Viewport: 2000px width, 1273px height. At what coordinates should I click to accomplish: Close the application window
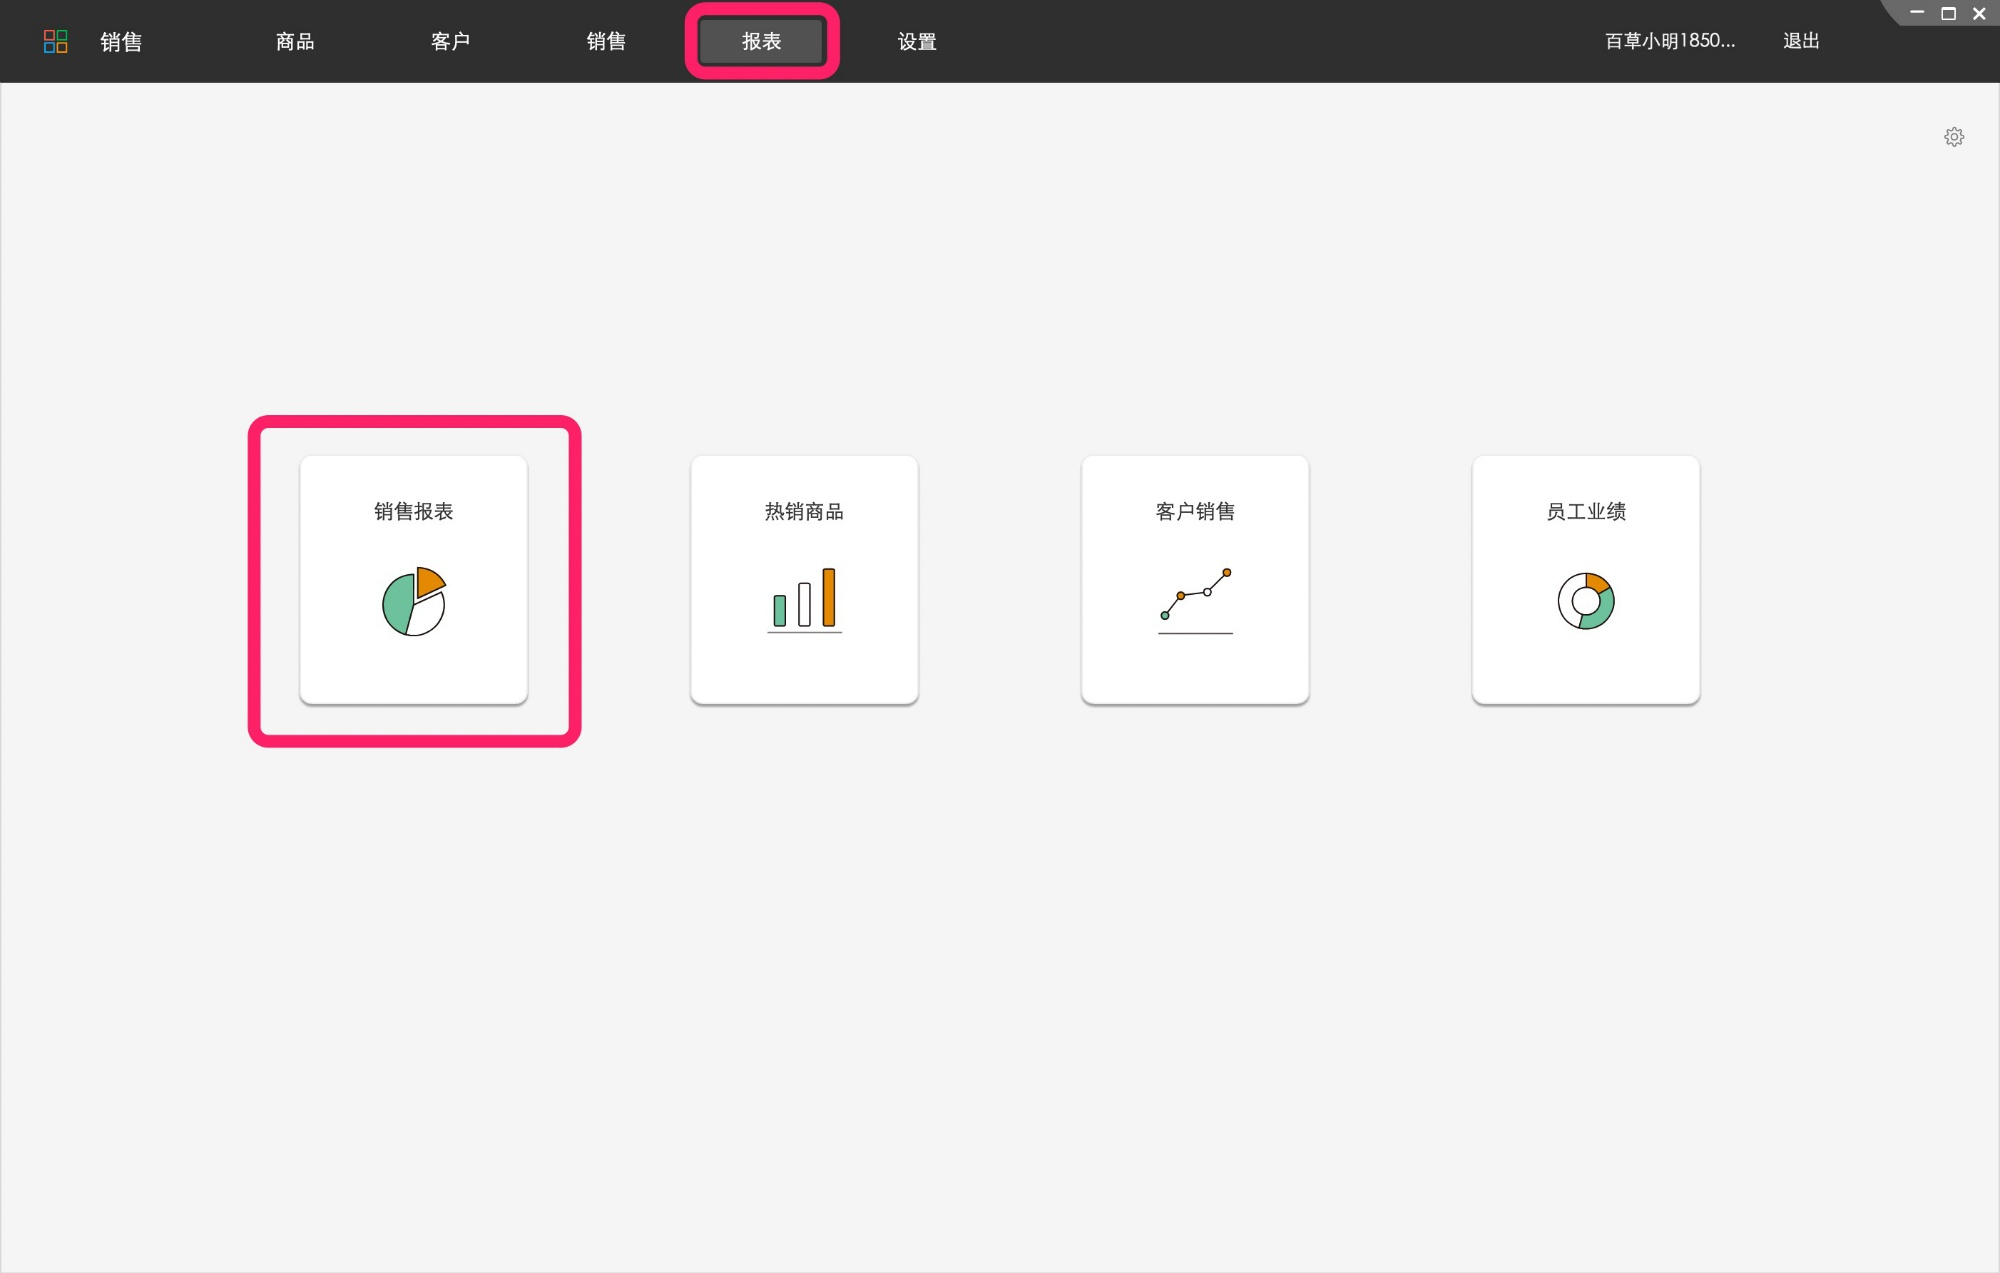pos(1979,13)
